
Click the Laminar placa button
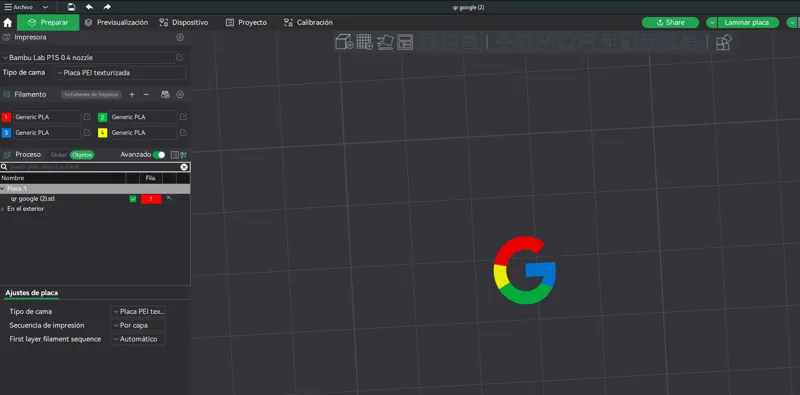(748, 22)
